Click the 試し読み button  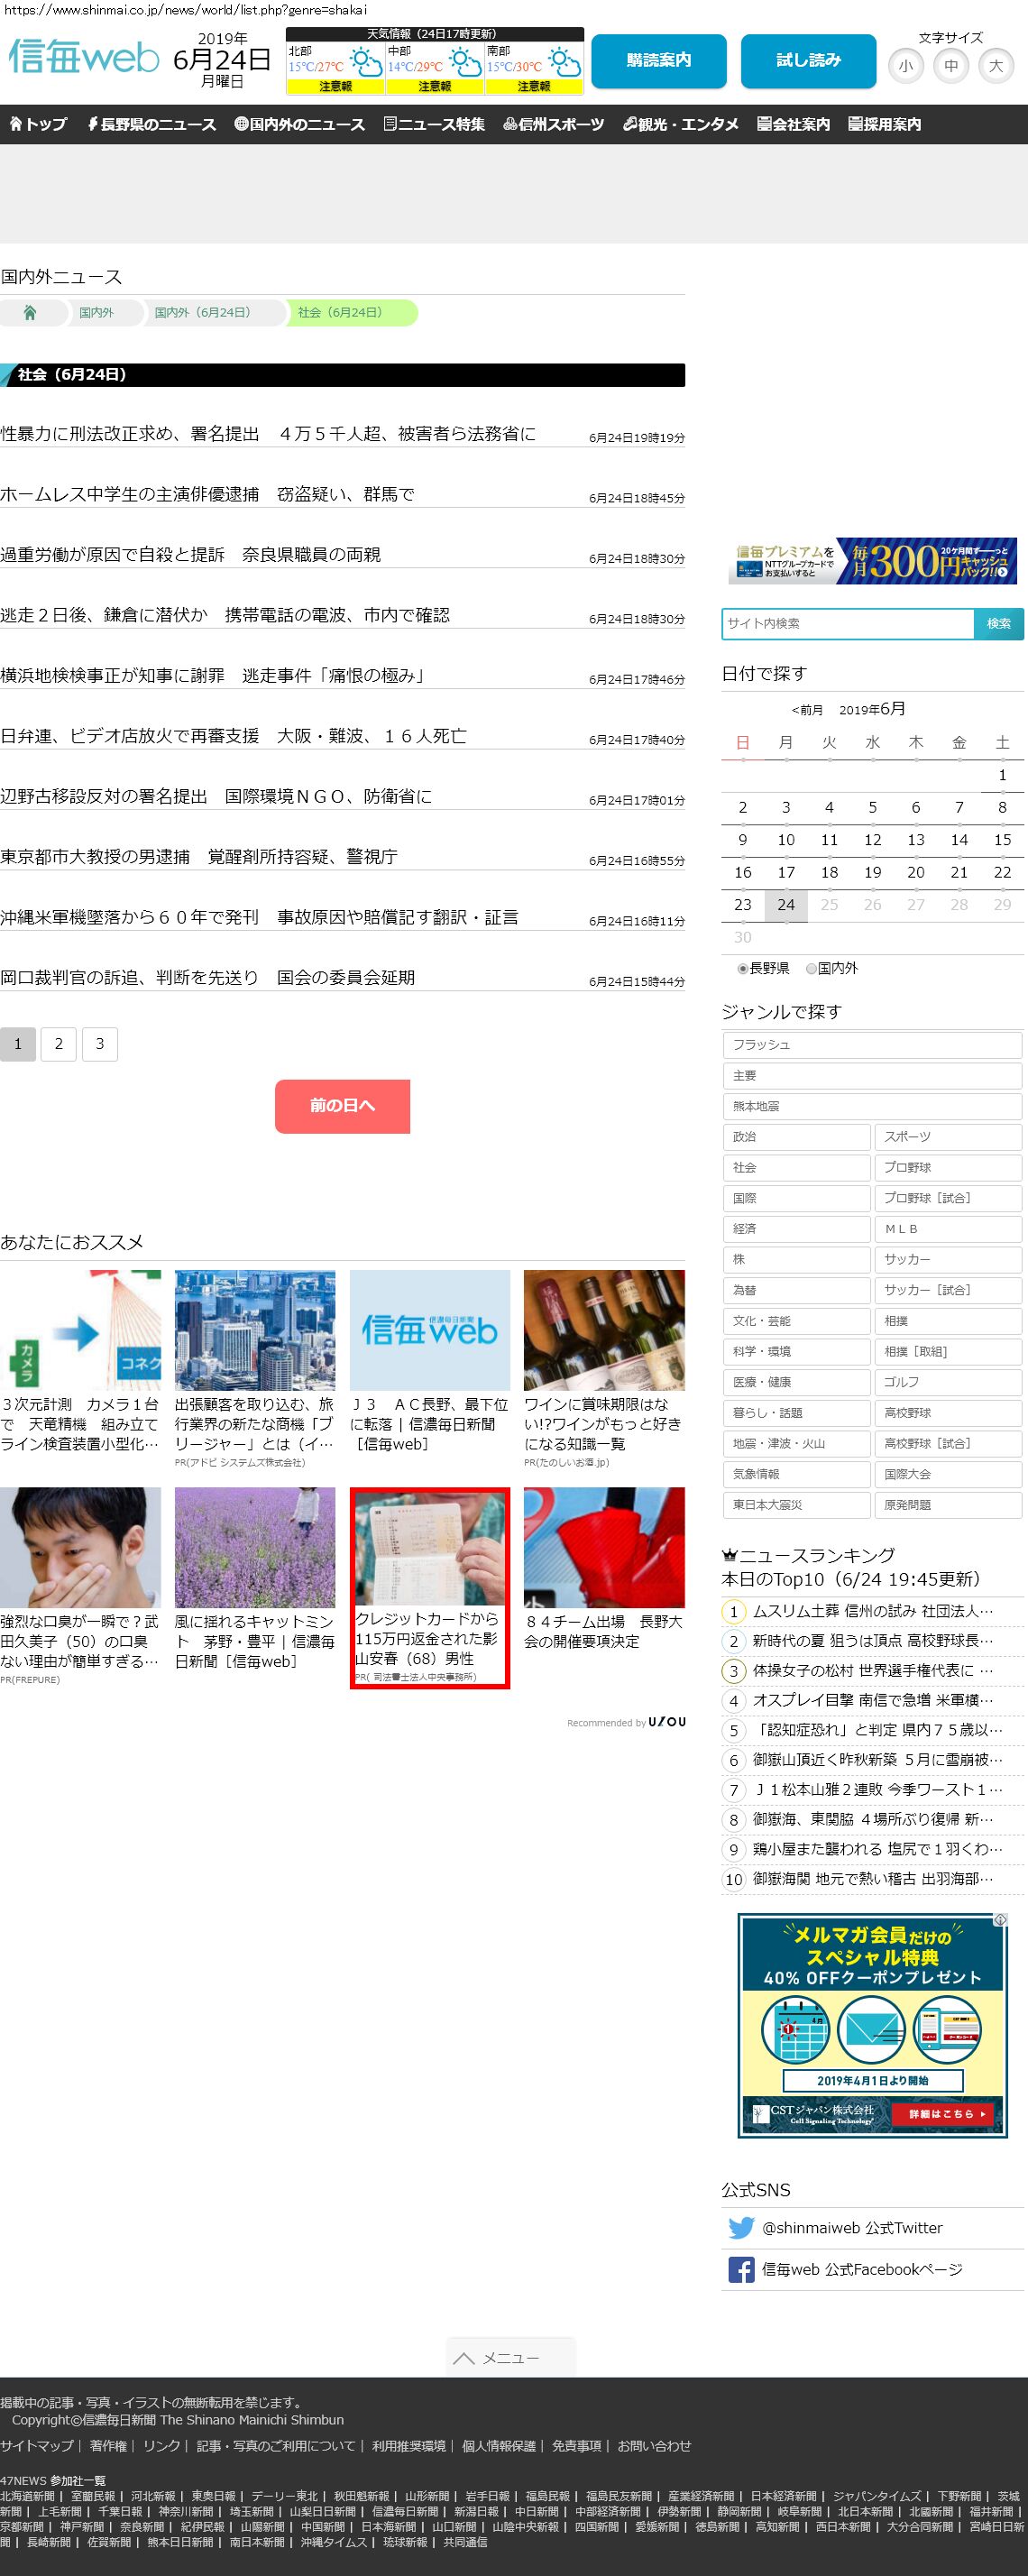coord(809,61)
